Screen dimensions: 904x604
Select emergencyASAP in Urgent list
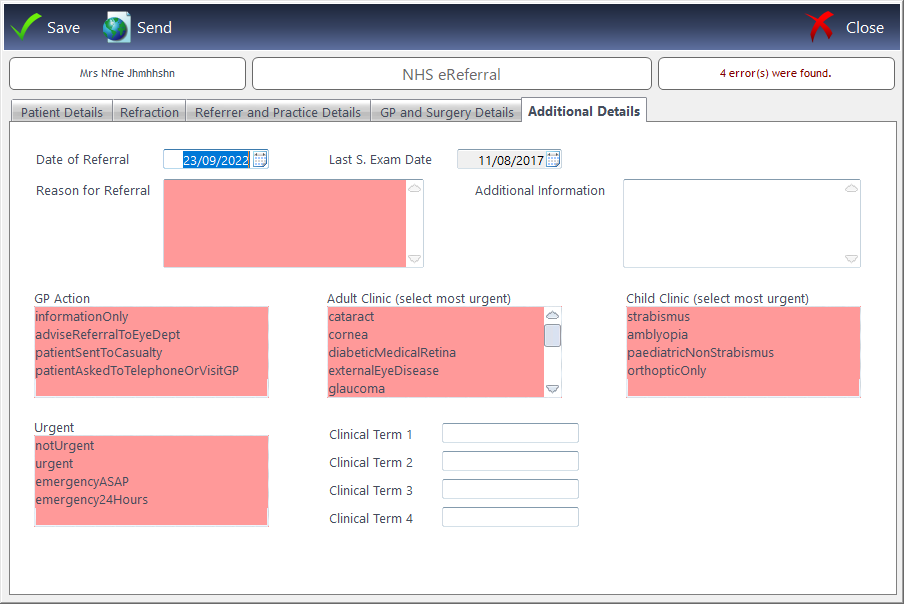151,481
